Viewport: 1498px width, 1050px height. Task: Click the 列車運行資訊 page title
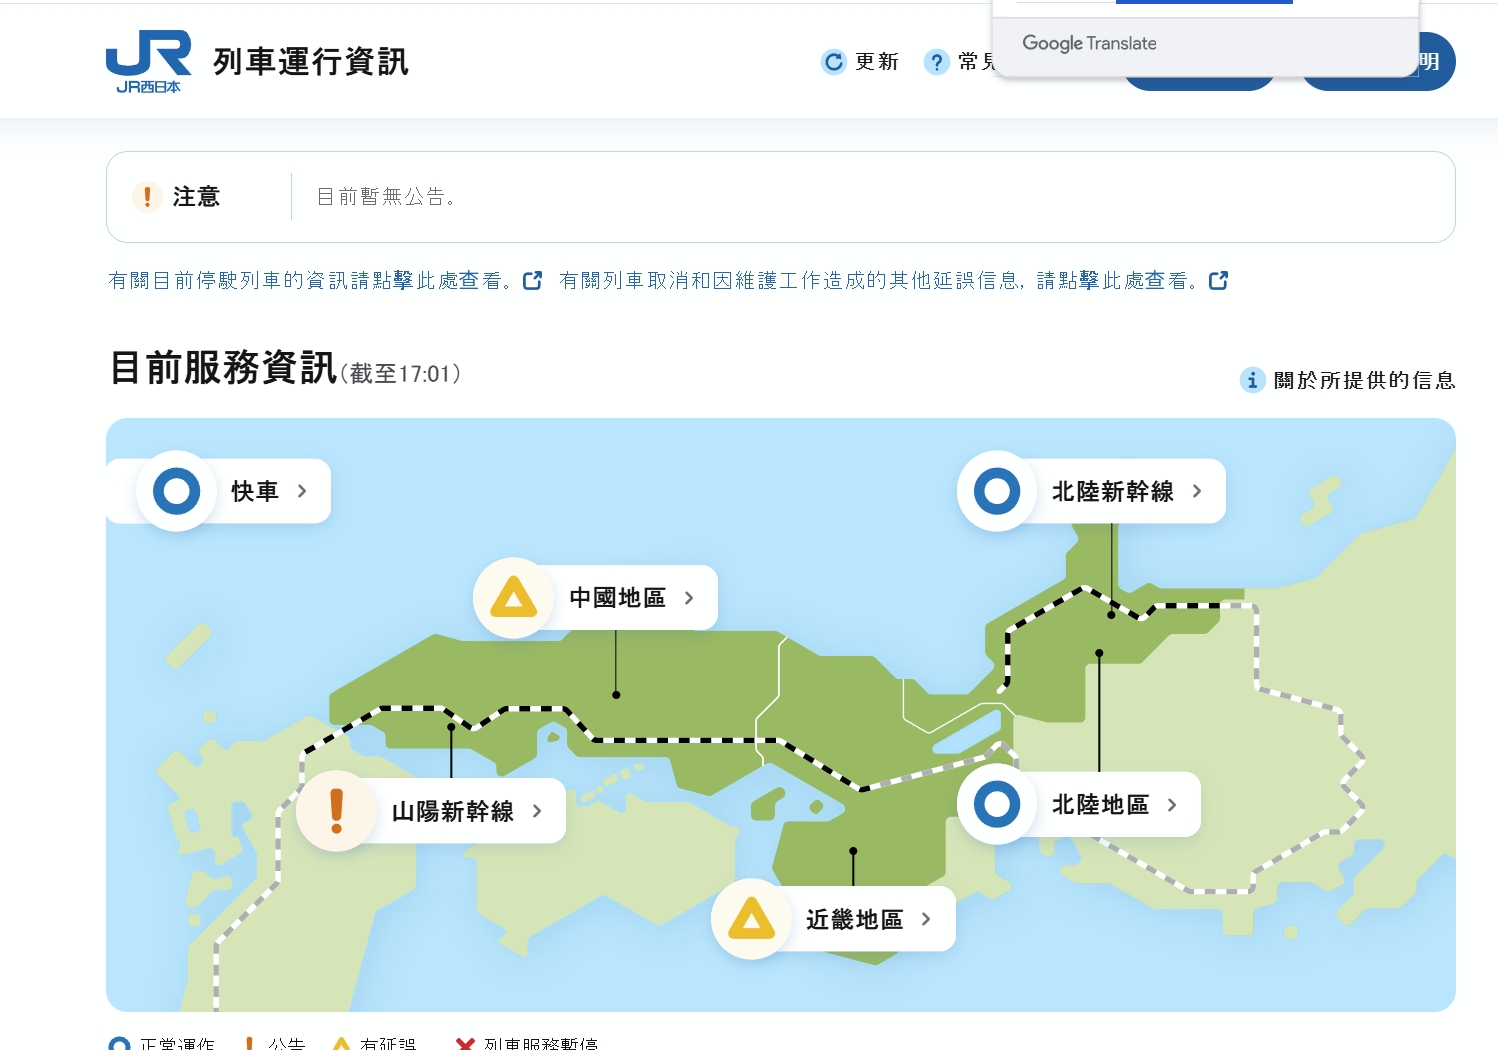[x=311, y=62]
